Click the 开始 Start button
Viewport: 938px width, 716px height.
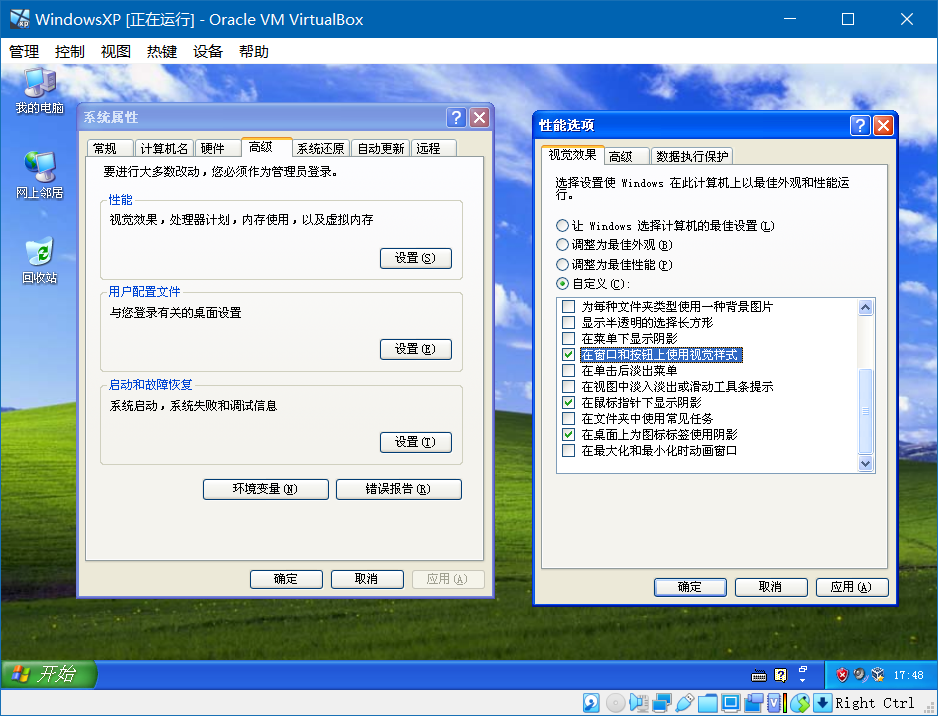click(48, 674)
